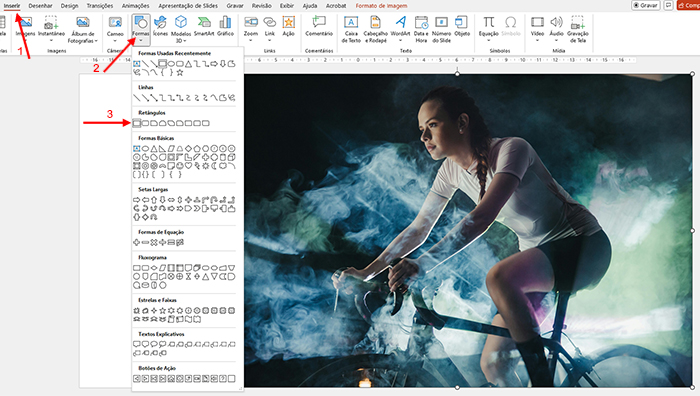Select the chevron arrow under Setas Largas
The width and height of the screenshot is (700, 396).
(x=197, y=208)
